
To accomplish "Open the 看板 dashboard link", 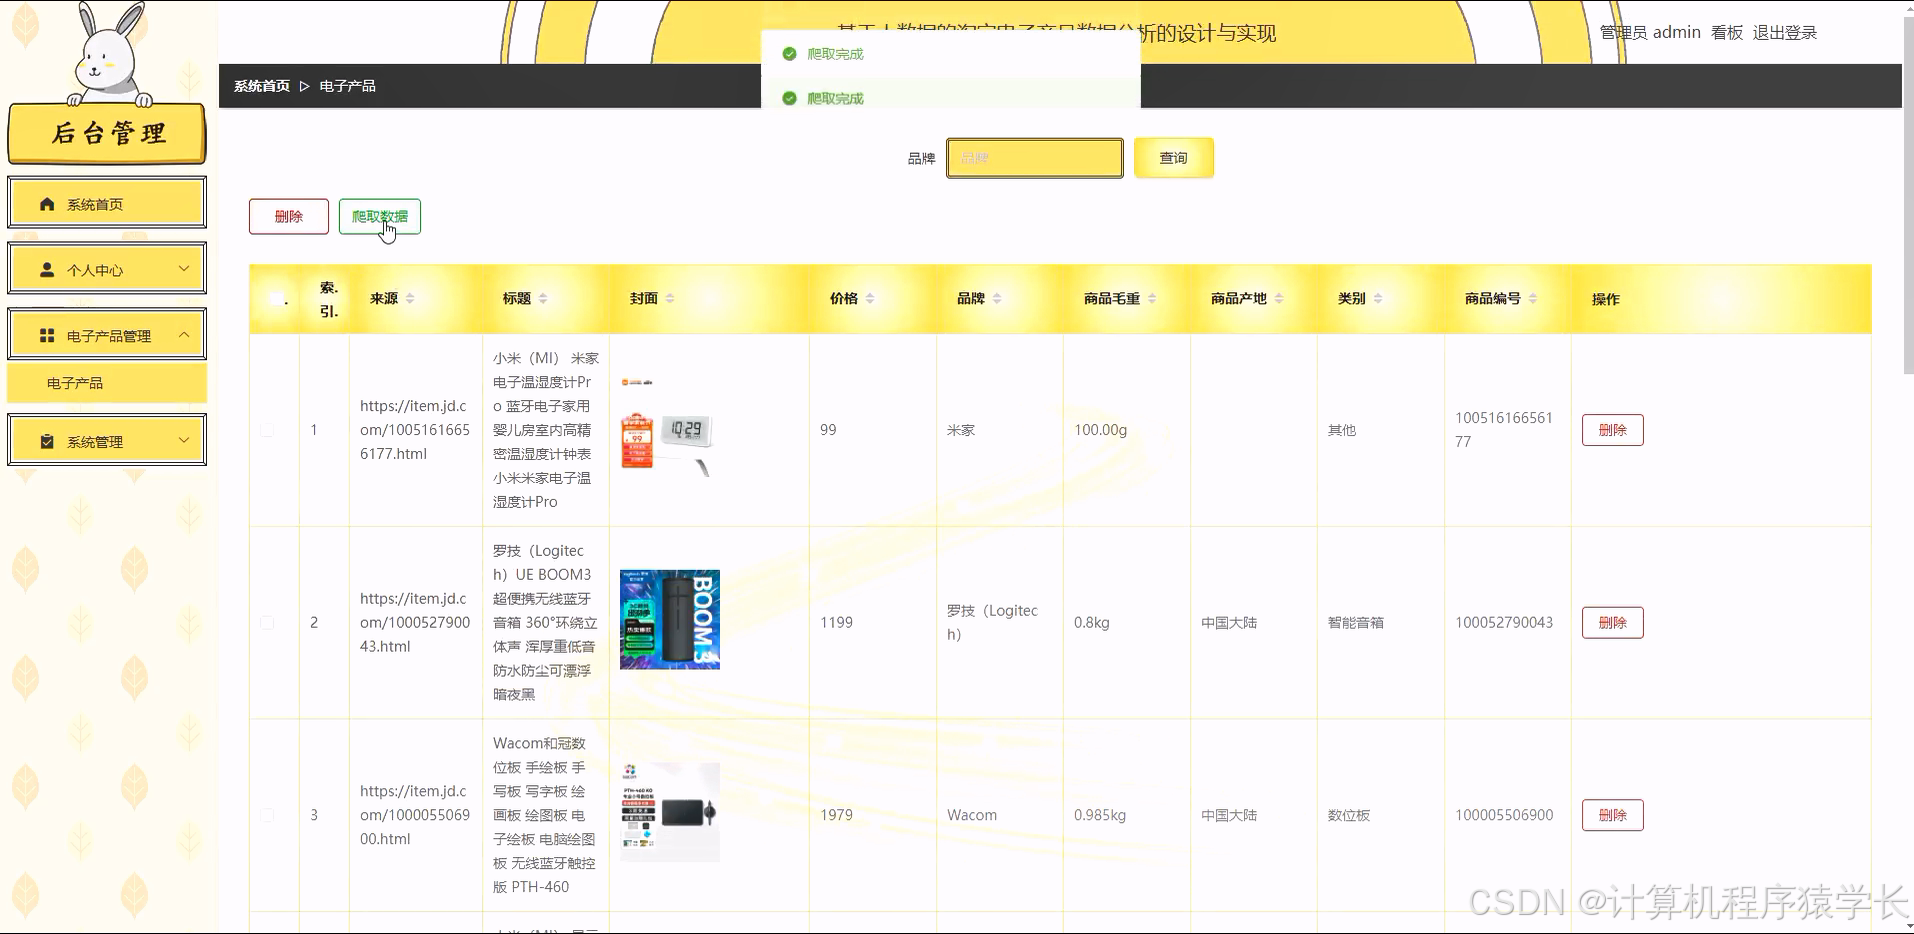I will pyautogui.click(x=1727, y=33).
